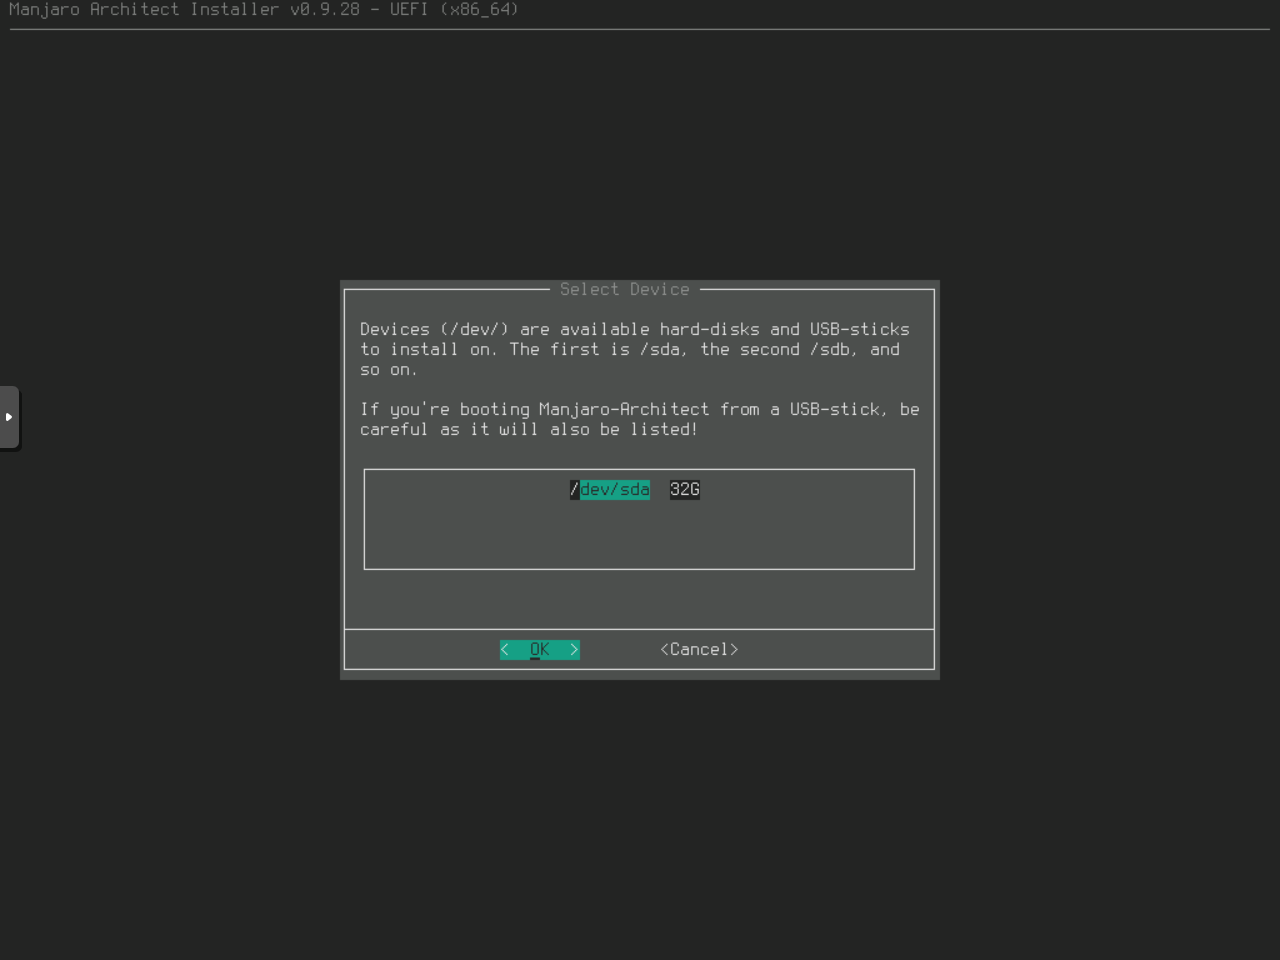Screen dimensions: 1280x960
Task: Click the underlined O in OK
Action: tap(535, 649)
